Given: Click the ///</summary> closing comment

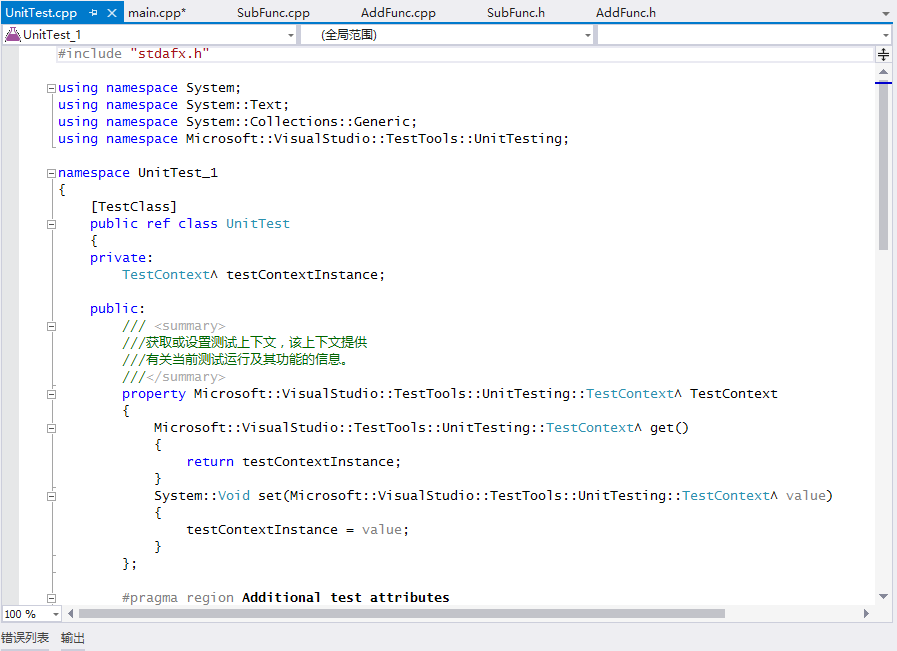Looking at the screenshot, I should pyautogui.click(x=173, y=377).
